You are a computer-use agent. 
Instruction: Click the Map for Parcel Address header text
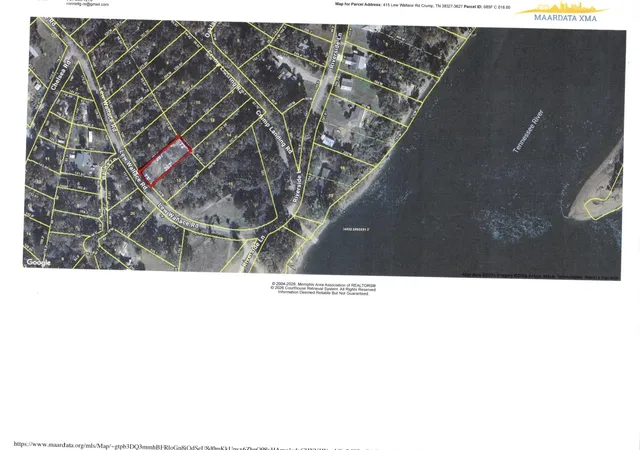click(x=358, y=4)
